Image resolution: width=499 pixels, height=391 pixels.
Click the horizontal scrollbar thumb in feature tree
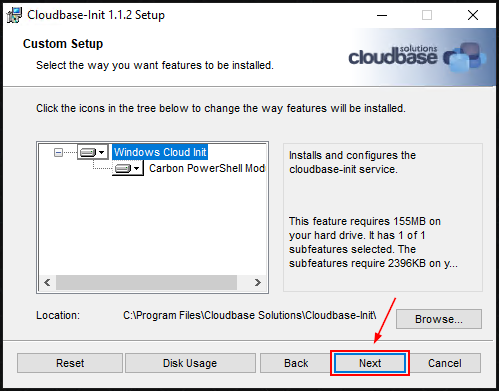146,283
